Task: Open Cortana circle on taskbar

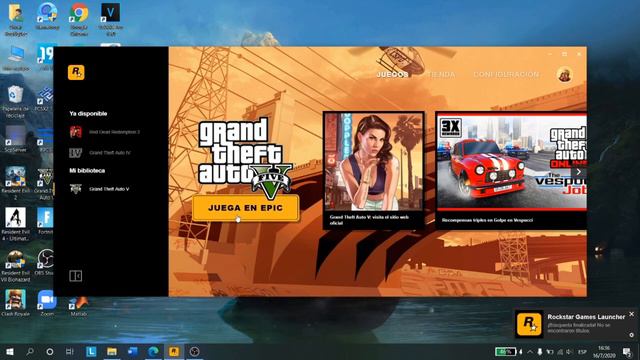Action: pos(50,351)
